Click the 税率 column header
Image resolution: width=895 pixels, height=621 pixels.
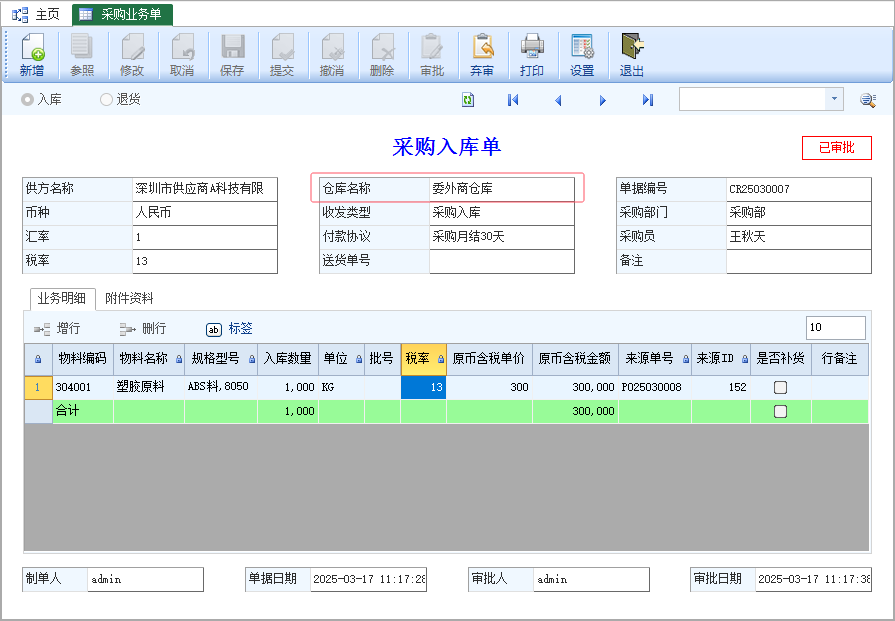pyautogui.click(x=424, y=358)
